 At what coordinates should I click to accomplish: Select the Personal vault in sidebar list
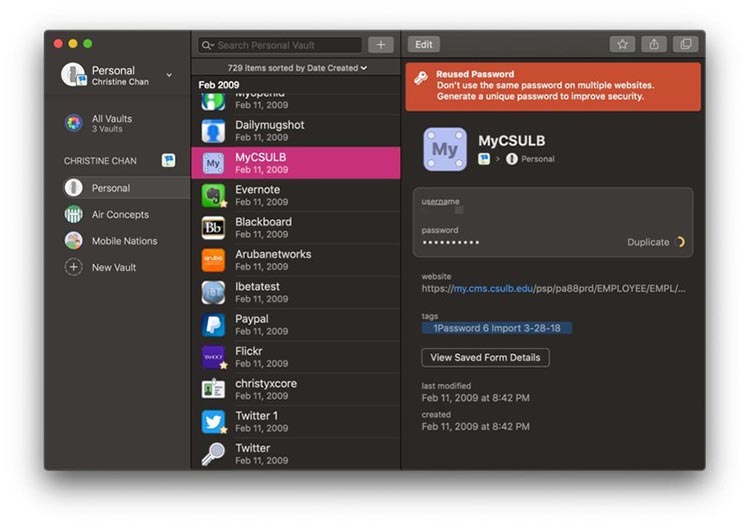coord(117,188)
